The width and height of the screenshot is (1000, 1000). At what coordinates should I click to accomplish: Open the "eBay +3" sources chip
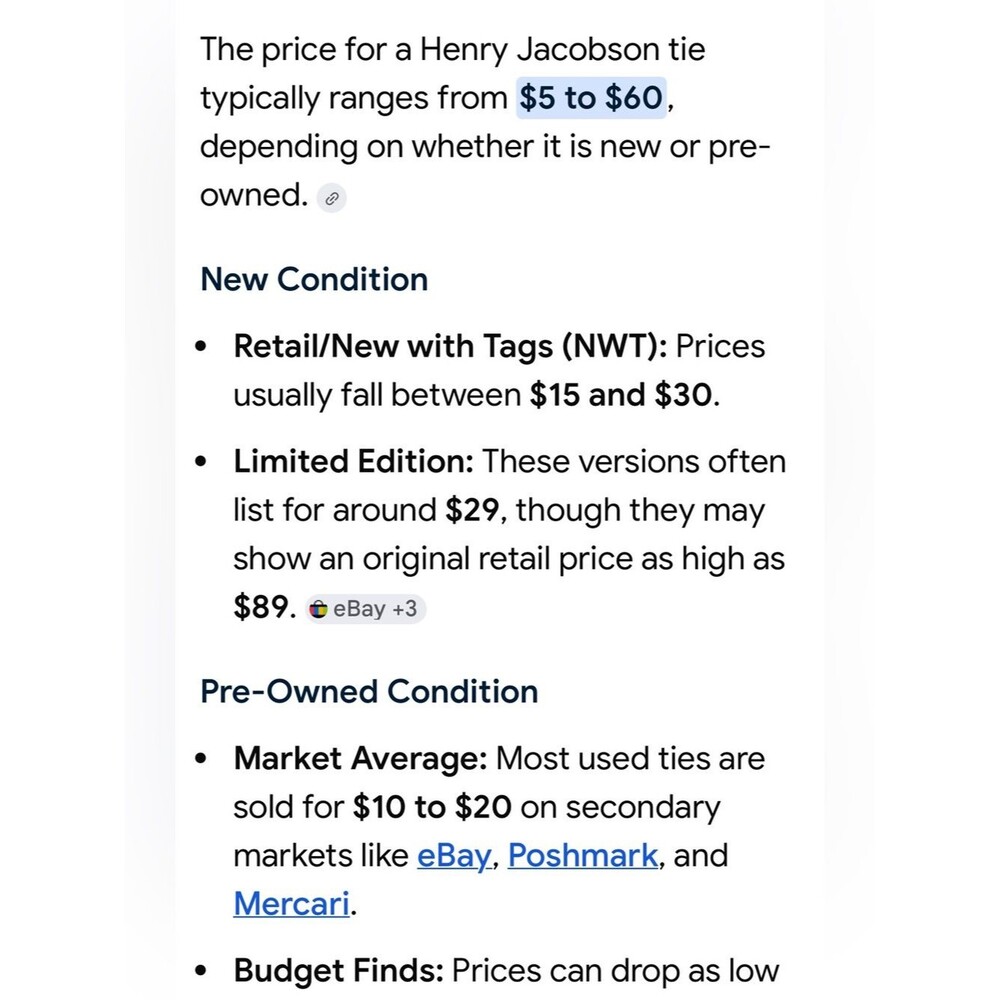pyautogui.click(x=365, y=608)
